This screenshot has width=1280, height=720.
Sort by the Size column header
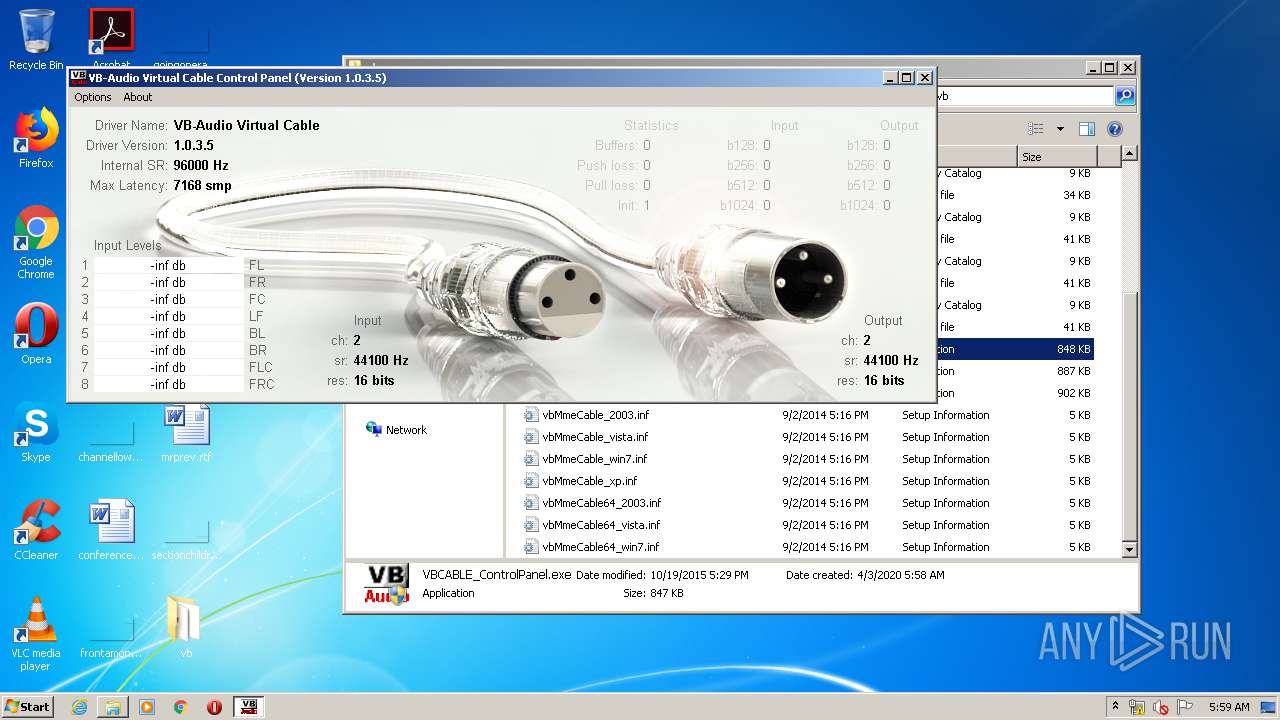[1057, 156]
